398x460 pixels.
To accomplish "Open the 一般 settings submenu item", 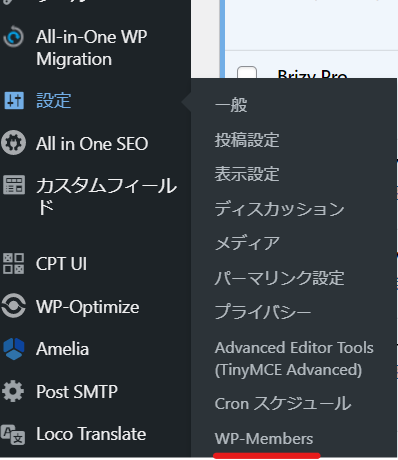I will 231,105.
